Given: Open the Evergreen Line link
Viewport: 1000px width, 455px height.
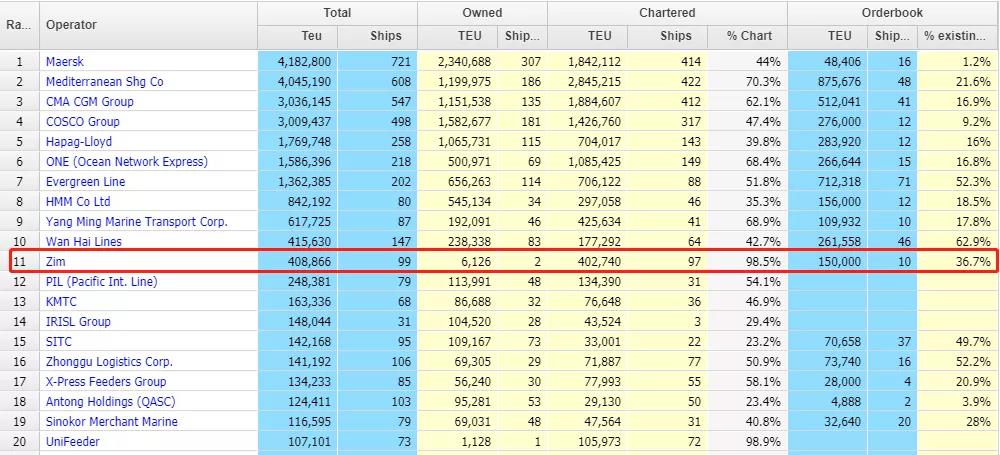Looking at the screenshot, I should click(85, 182).
